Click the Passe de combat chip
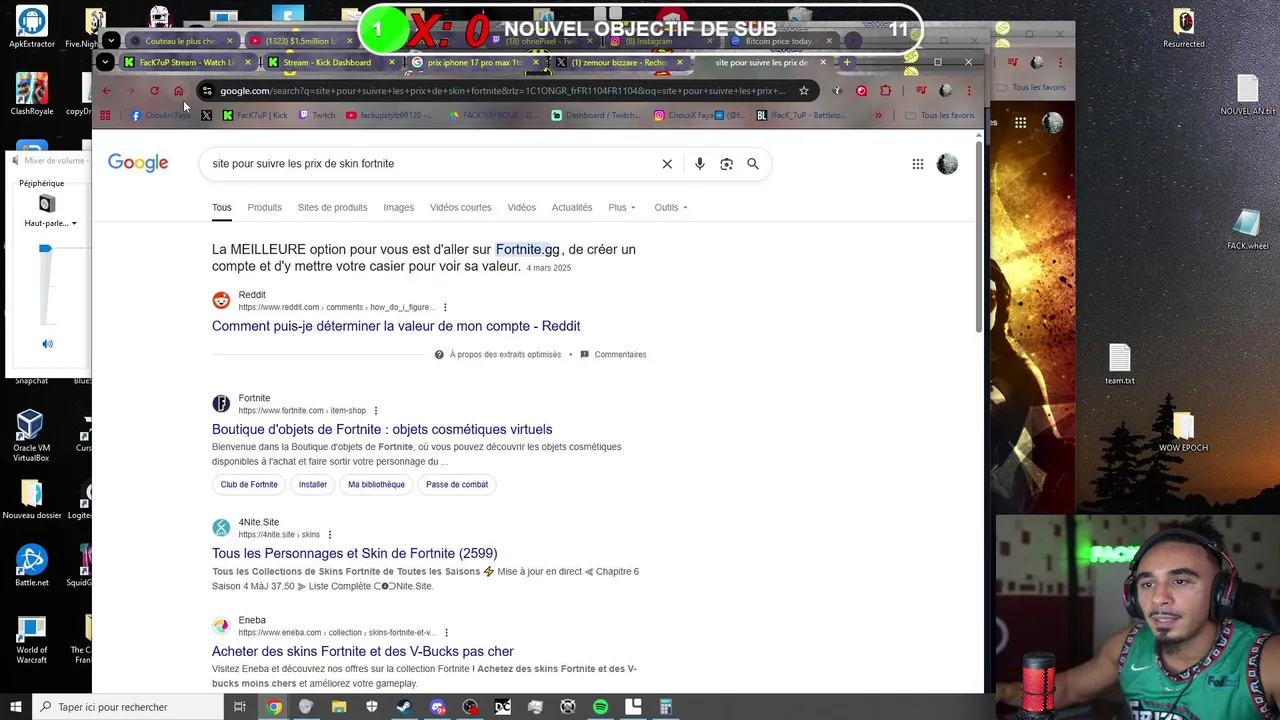This screenshot has height=720, width=1280. click(457, 485)
